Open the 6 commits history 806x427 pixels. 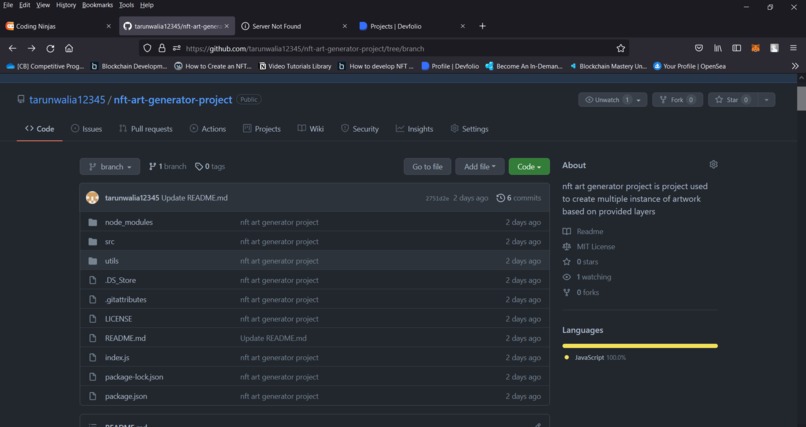(519, 198)
